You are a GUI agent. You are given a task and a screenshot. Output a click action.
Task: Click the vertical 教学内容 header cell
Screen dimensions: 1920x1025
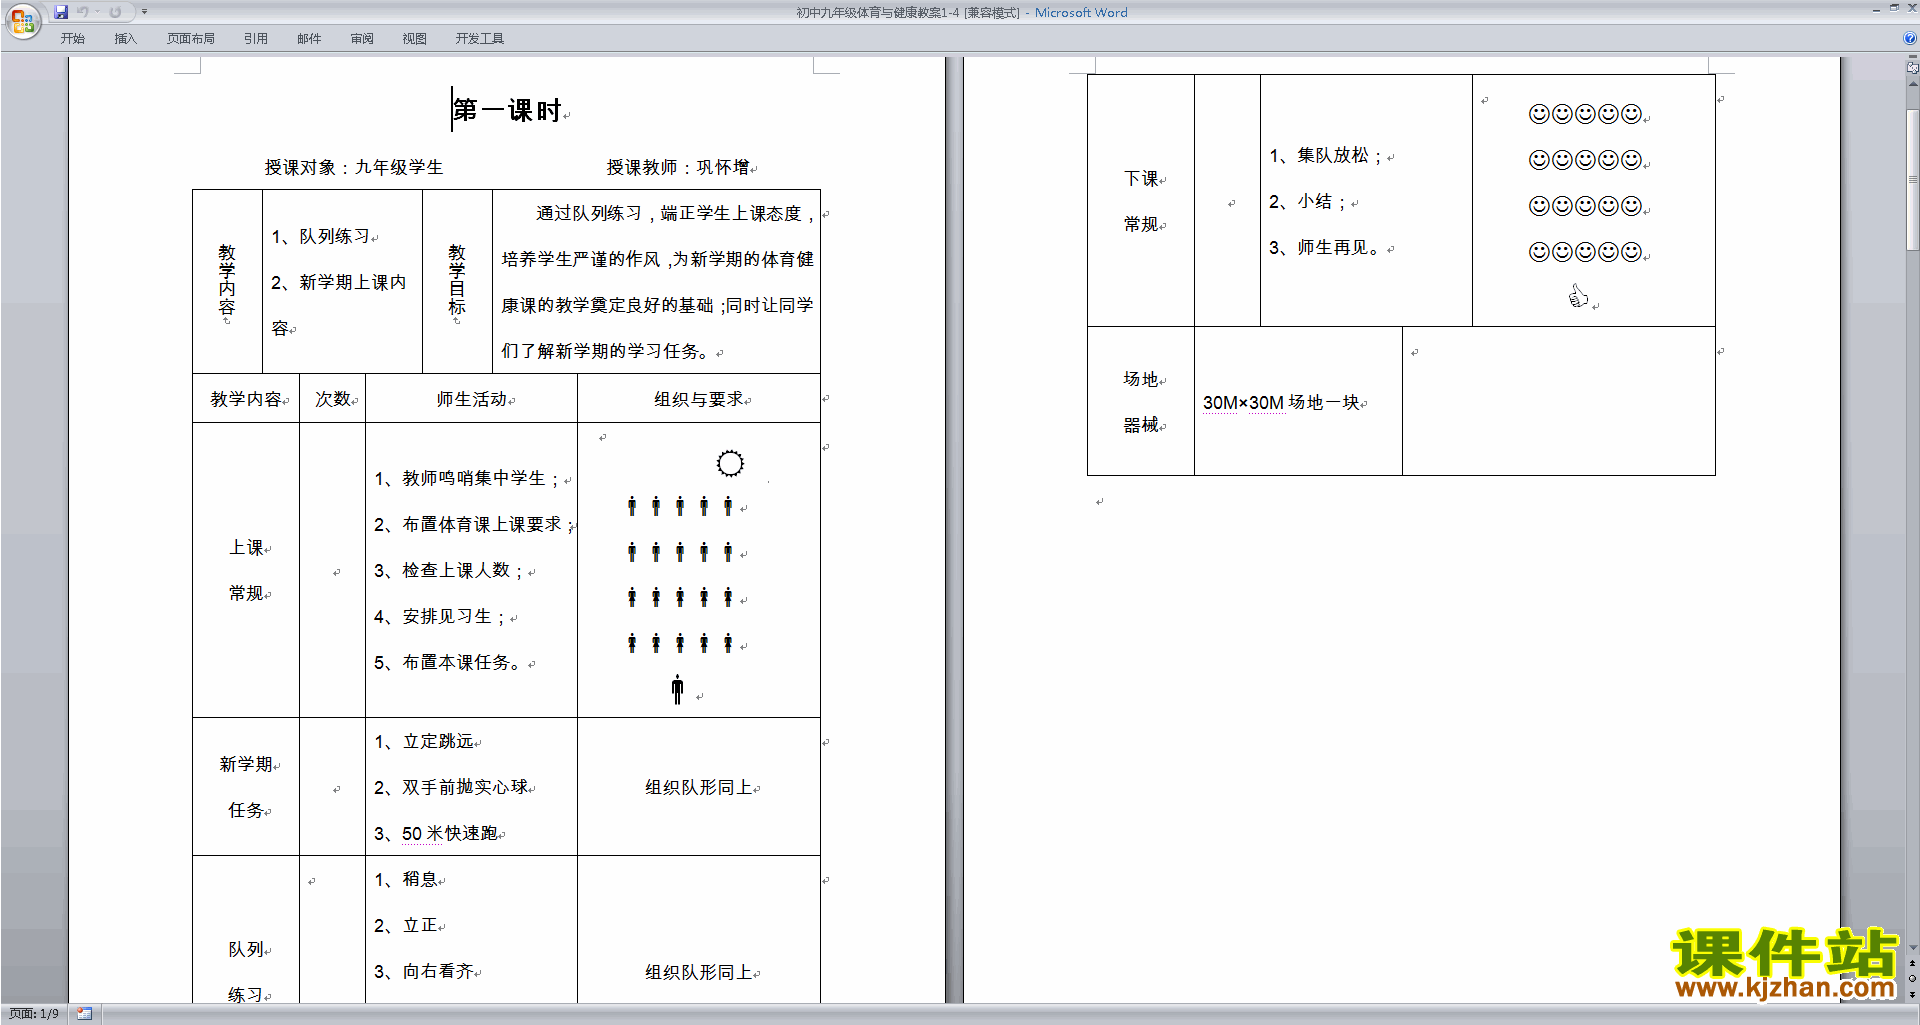[x=227, y=281]
